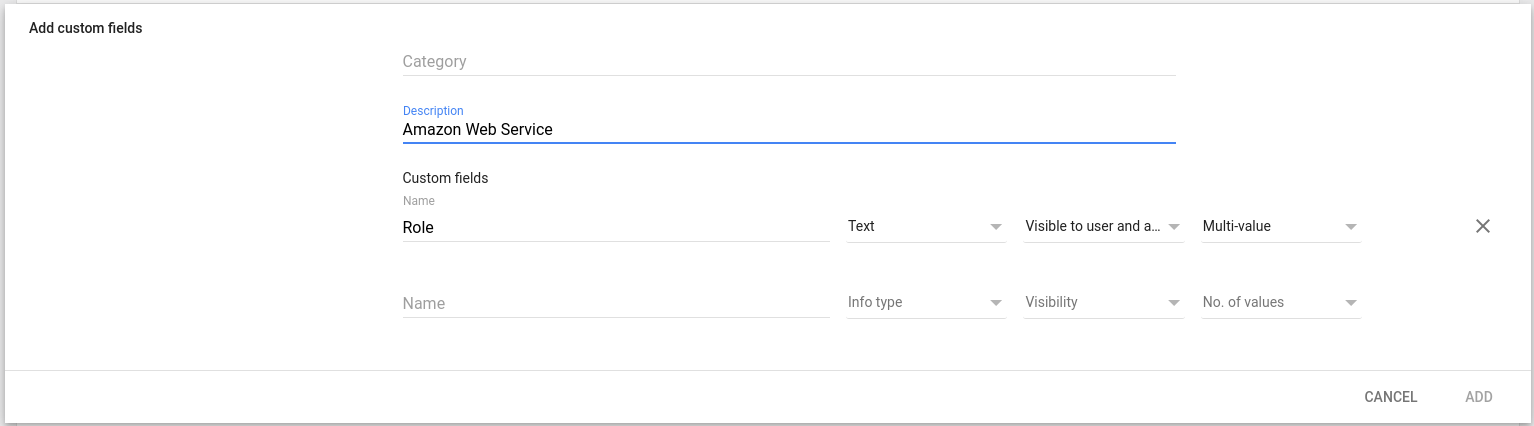Click the arrow beside Multi-value
The image size is (1534, 426).
click(1351, 227)
